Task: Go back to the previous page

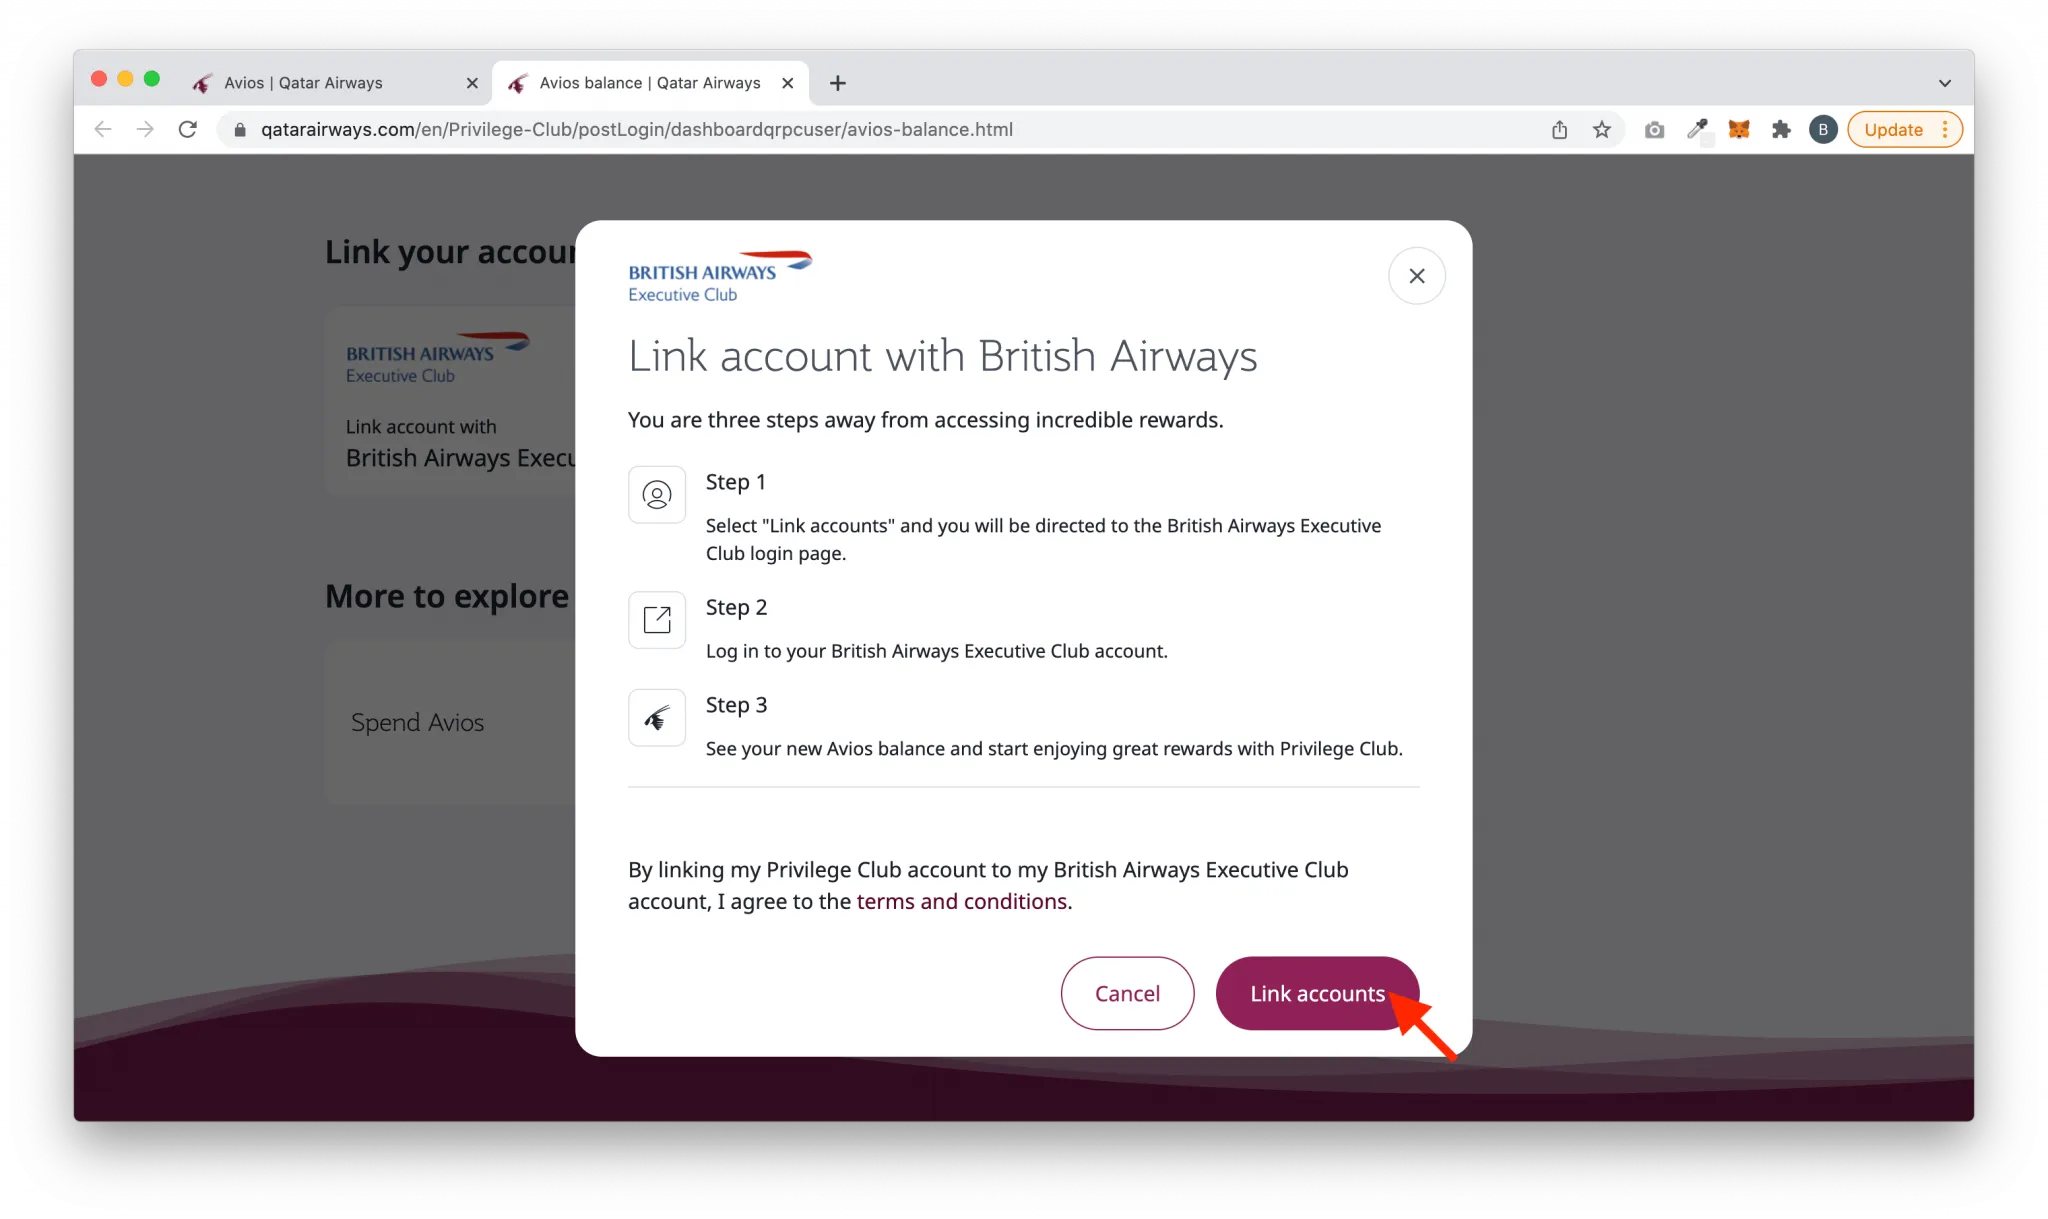Action: pyautogui.click(x=102, y=129)
